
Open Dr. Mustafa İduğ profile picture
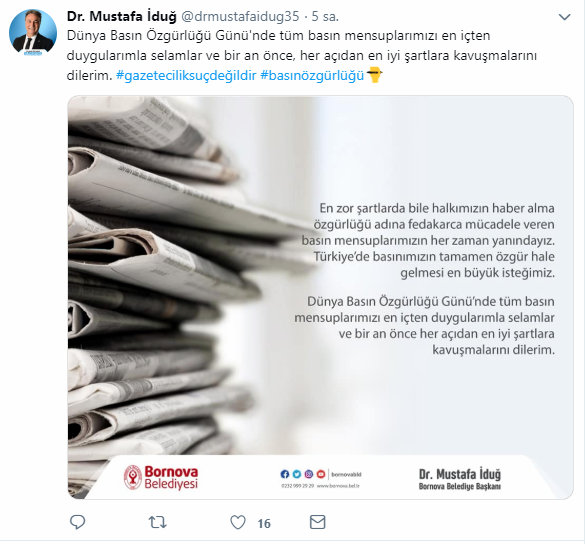33,32
